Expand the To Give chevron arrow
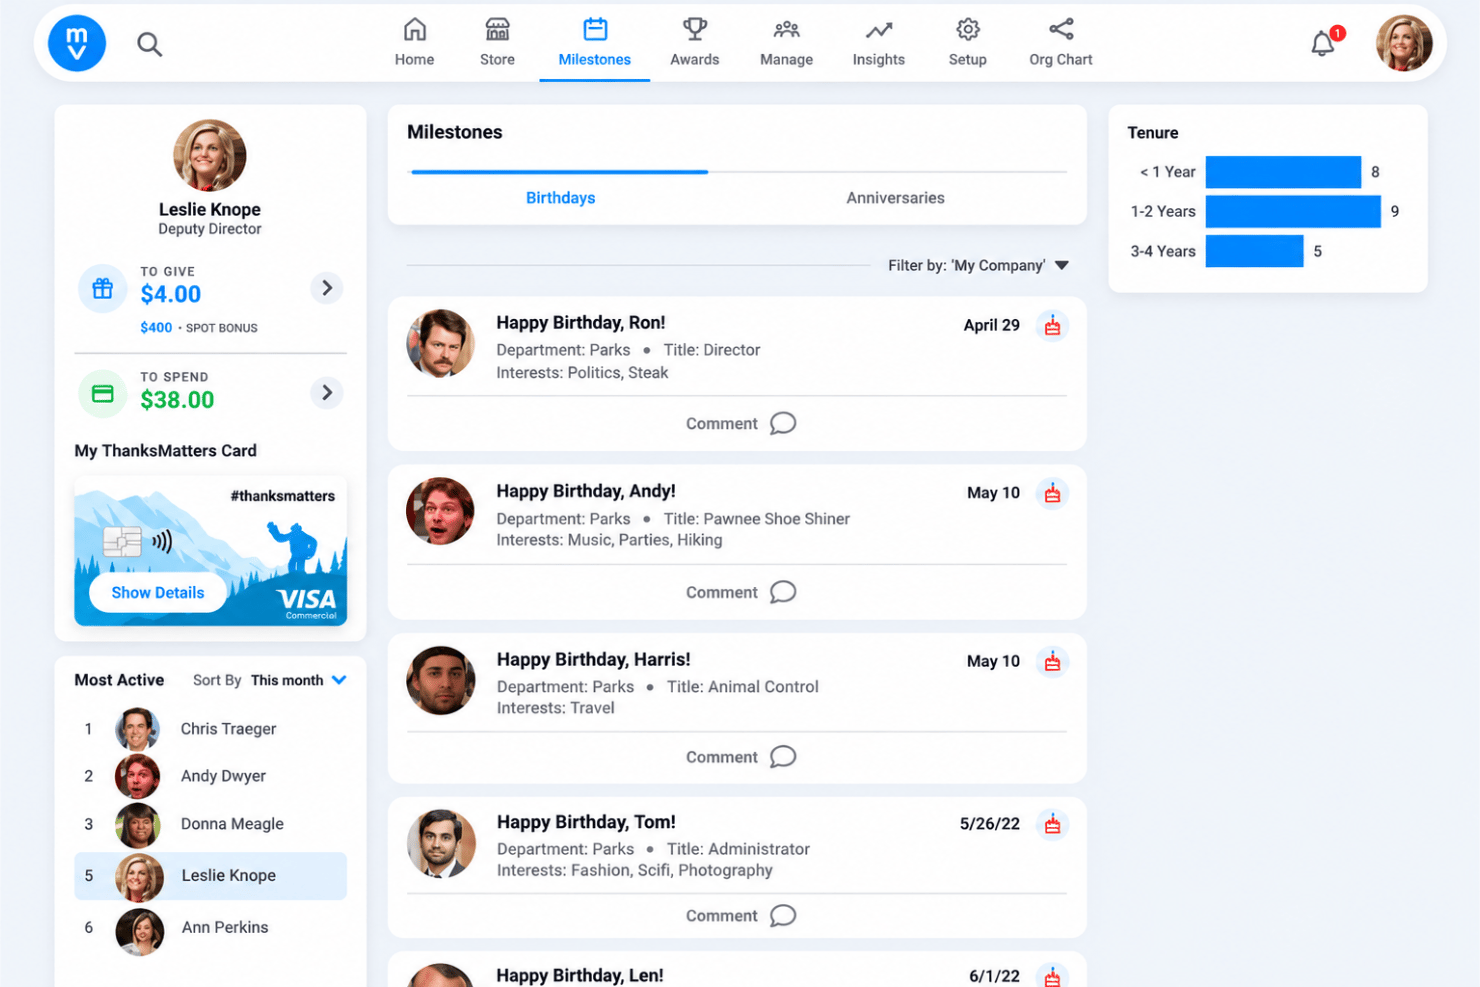The height and width of the screenshot is (987, 1480). click(x=326, y=288)
